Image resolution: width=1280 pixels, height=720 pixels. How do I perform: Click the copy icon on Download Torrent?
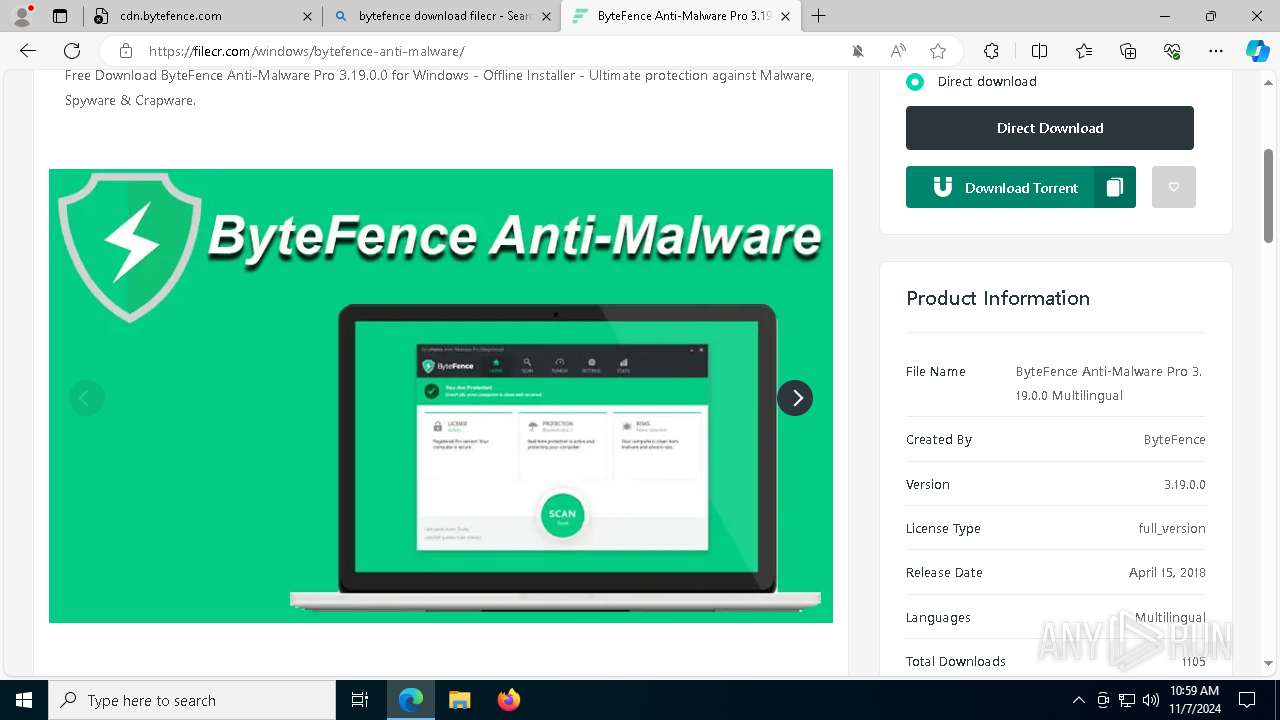1115,187
